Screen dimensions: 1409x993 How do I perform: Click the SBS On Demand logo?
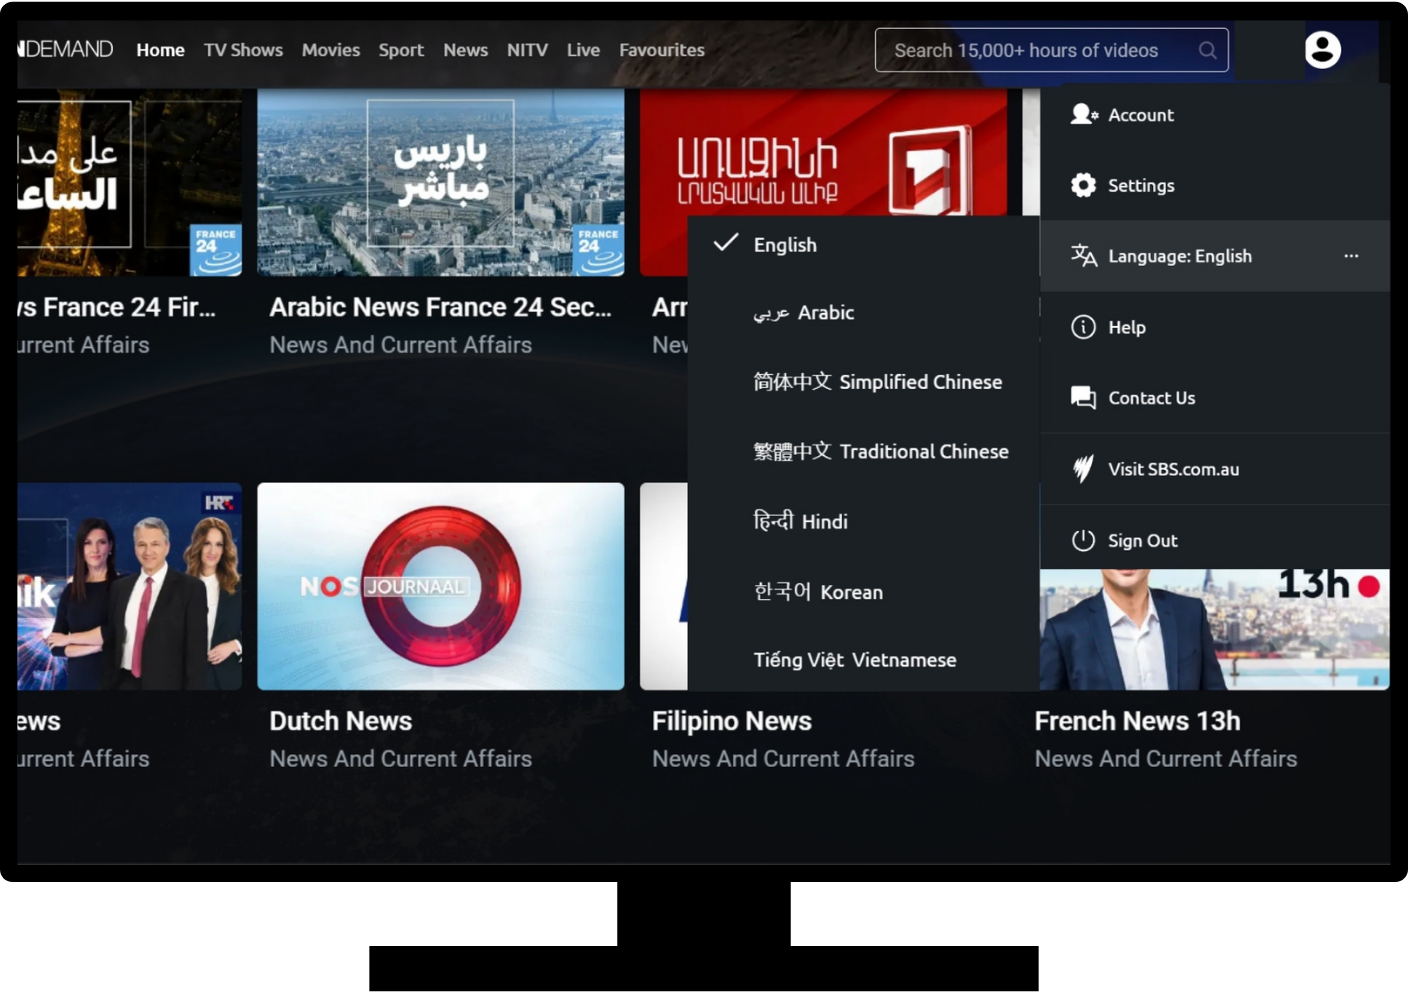pos(66,49)
